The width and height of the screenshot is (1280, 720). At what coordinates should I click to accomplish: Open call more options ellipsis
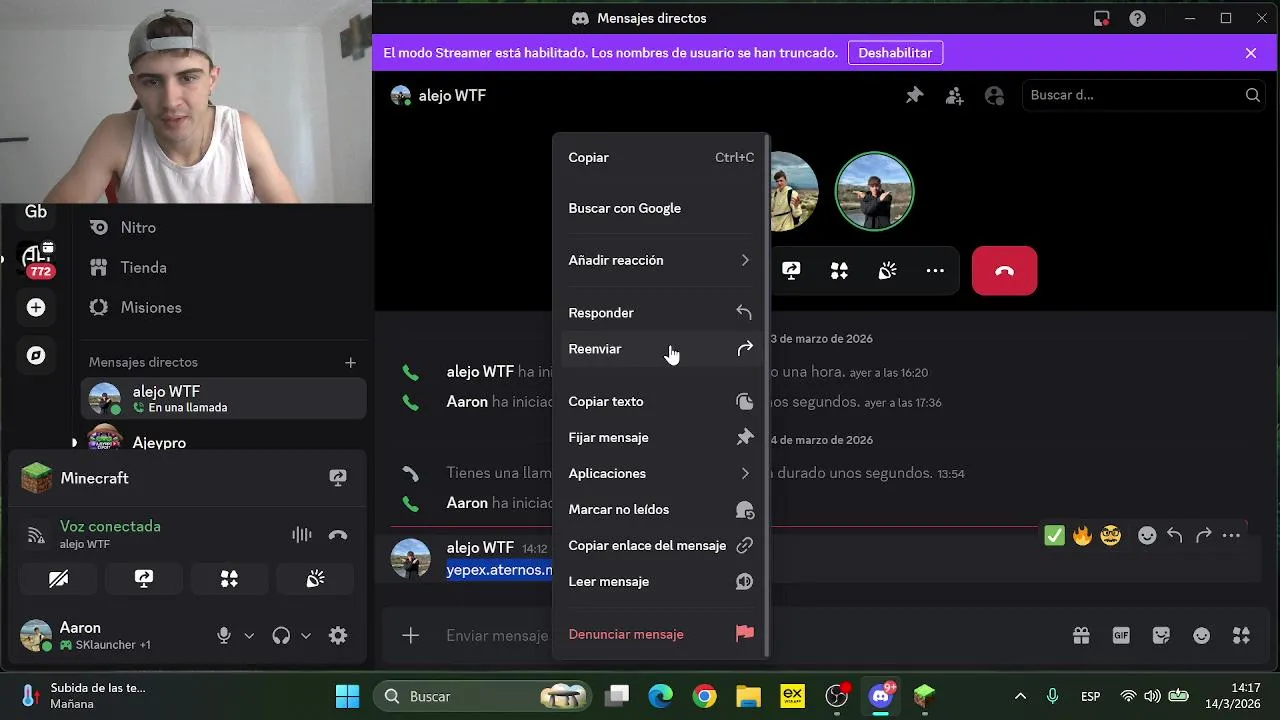[935, 271]
